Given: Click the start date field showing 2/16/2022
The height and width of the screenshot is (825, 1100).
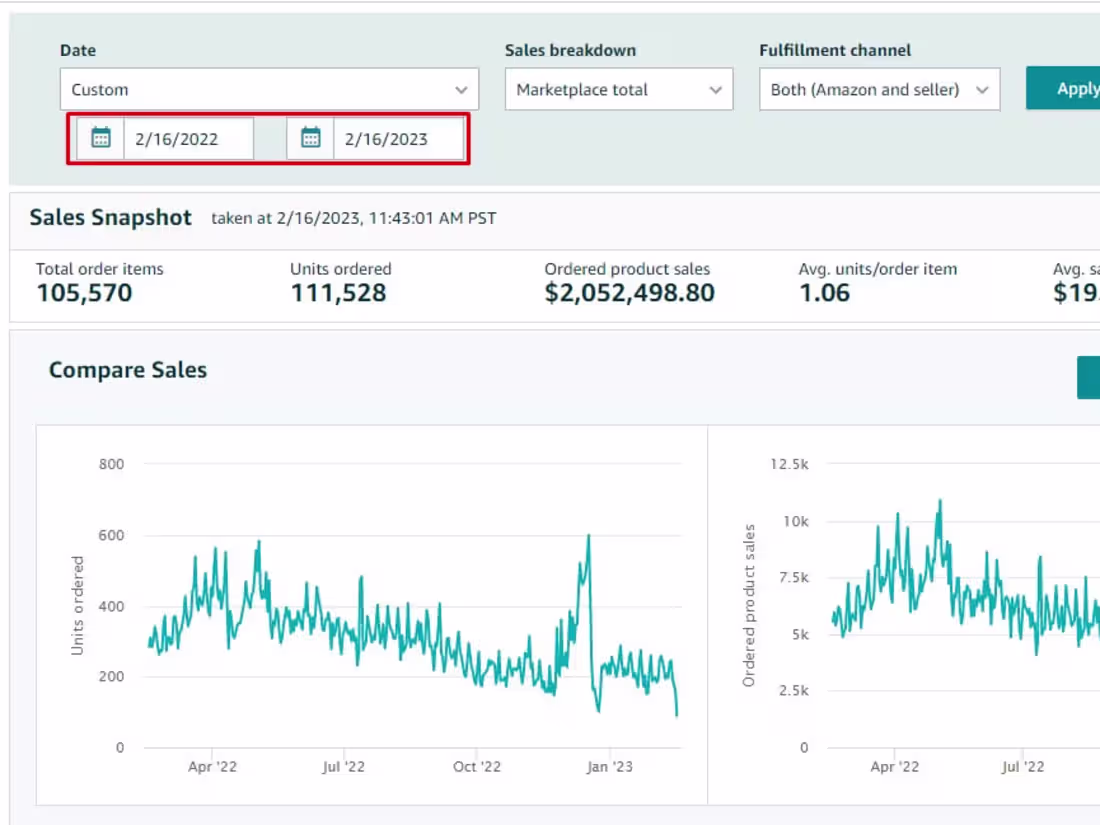Looking at the screenshot, I should click(x=188, y=139).
